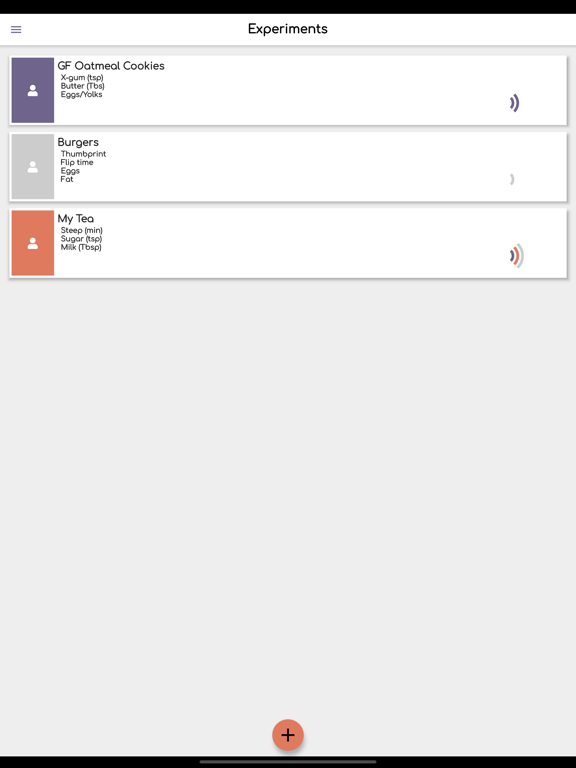Select the Steep (min) factor
This screenshot has width=576, height=768.
pyautogui.click(x=81, y=230)
